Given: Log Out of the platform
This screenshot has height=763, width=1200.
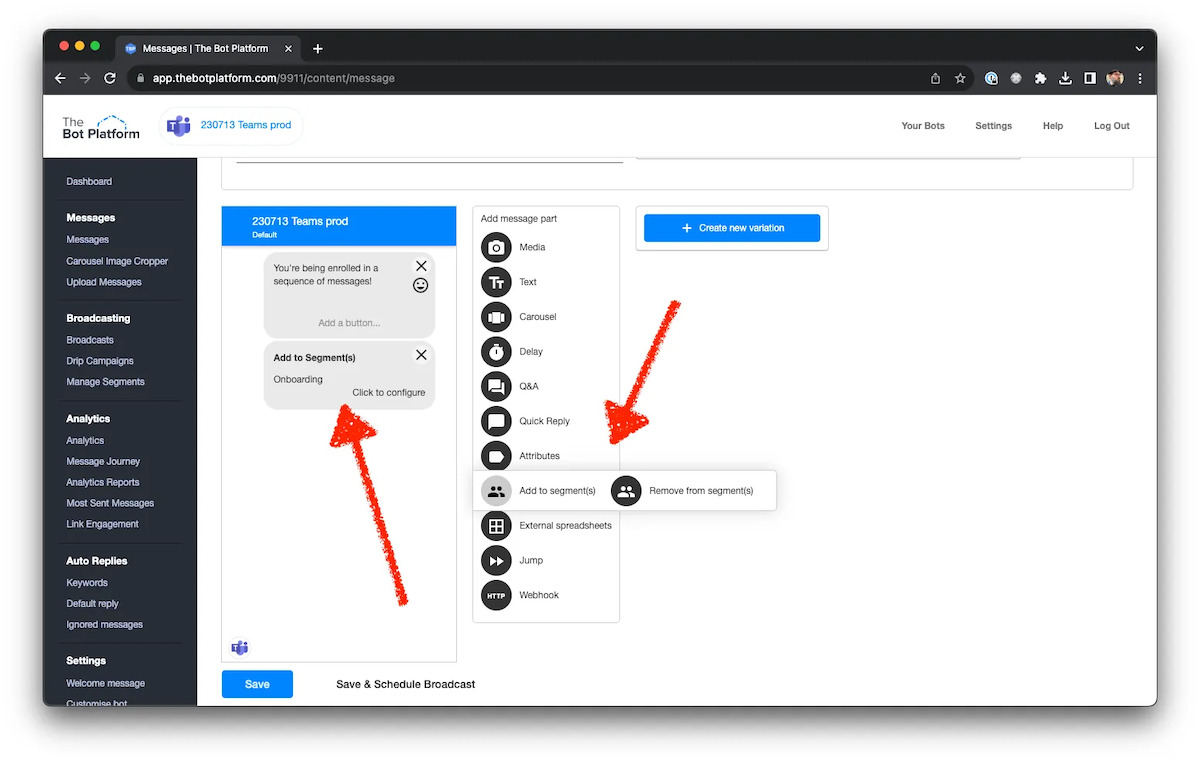Looking at the screenshot, I should pyautogui.click(x=1112, y=126).
